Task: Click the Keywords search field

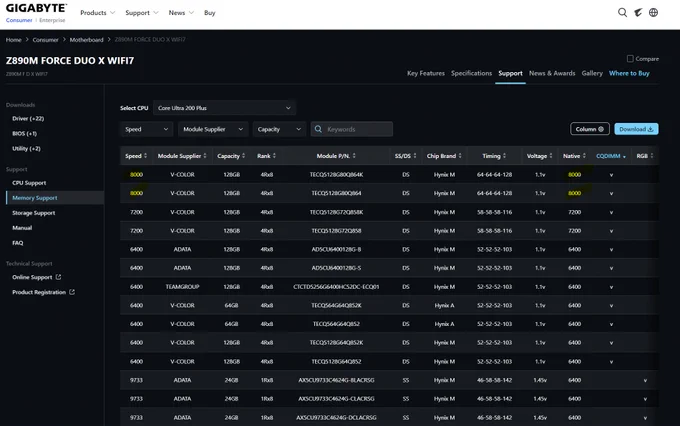Action: [352, 129]
